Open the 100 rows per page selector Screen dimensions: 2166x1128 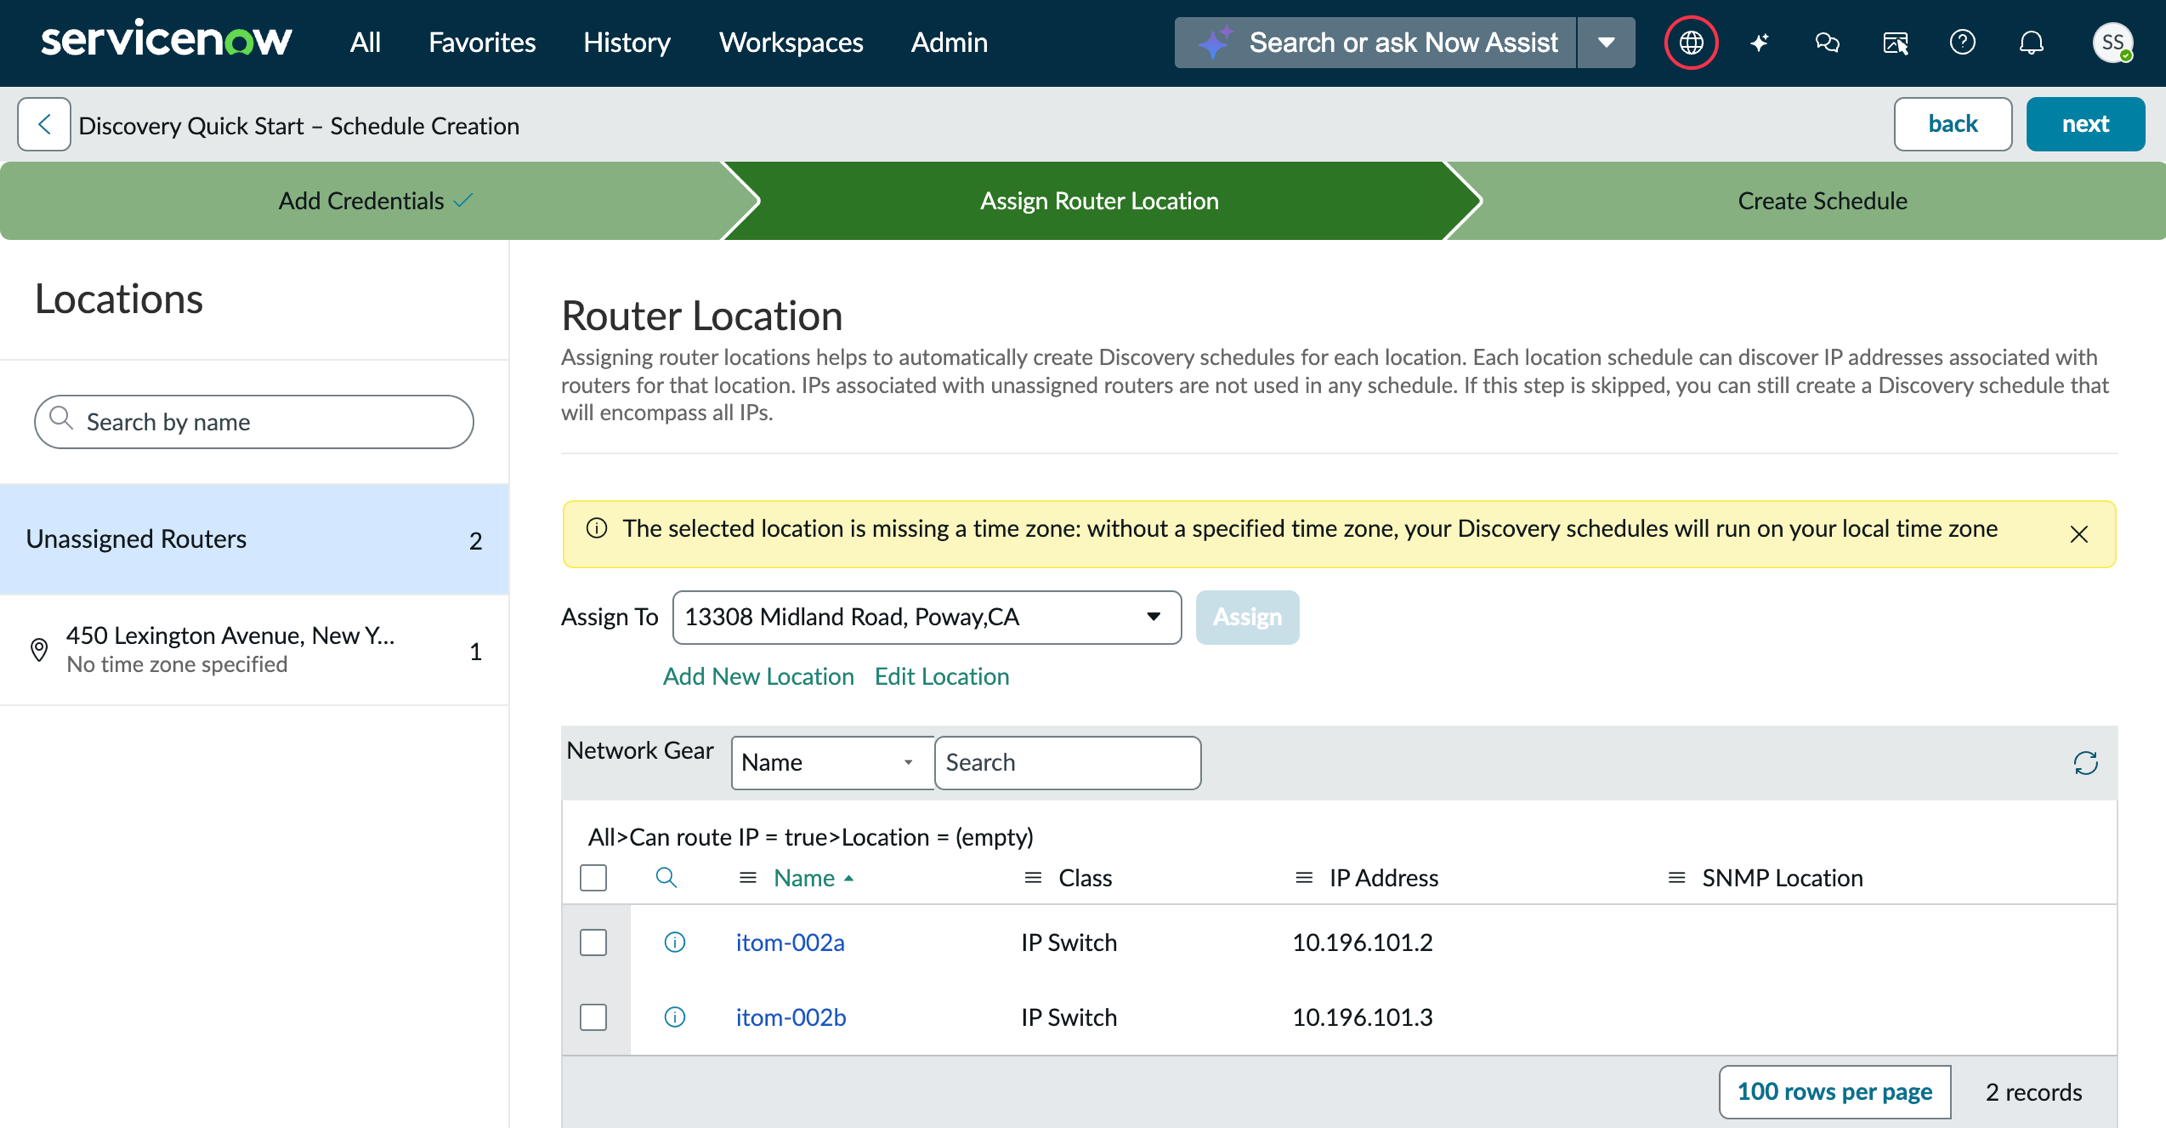point(1834,1091)
